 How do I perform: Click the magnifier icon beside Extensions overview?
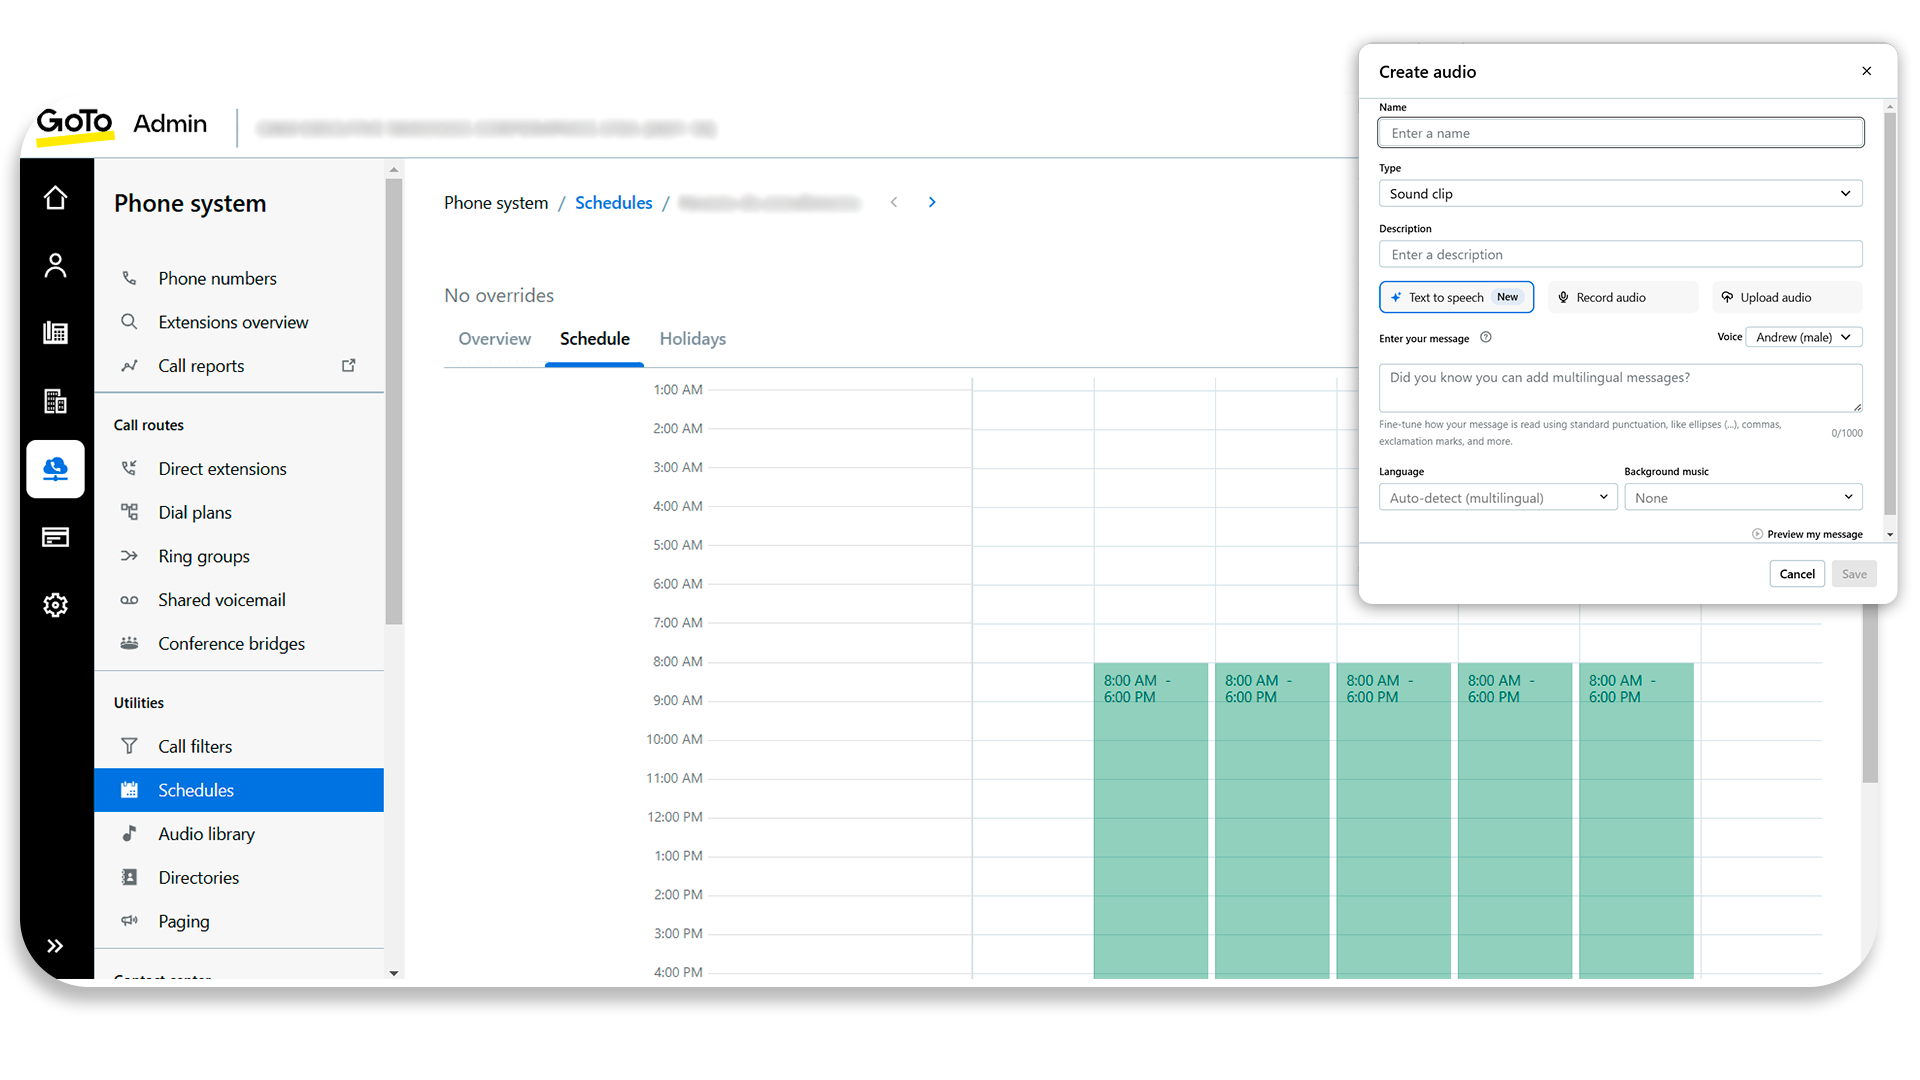tap(129, 322)
